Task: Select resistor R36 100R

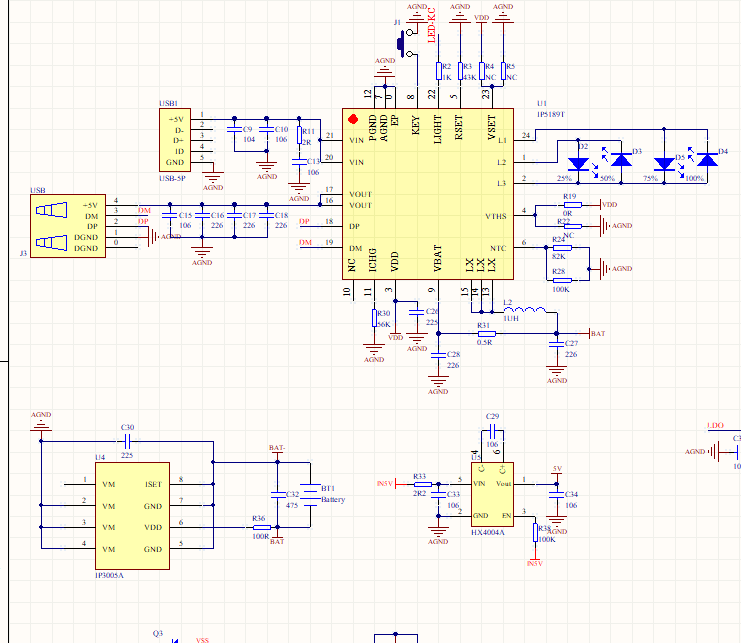Action: tap(261, 527)
